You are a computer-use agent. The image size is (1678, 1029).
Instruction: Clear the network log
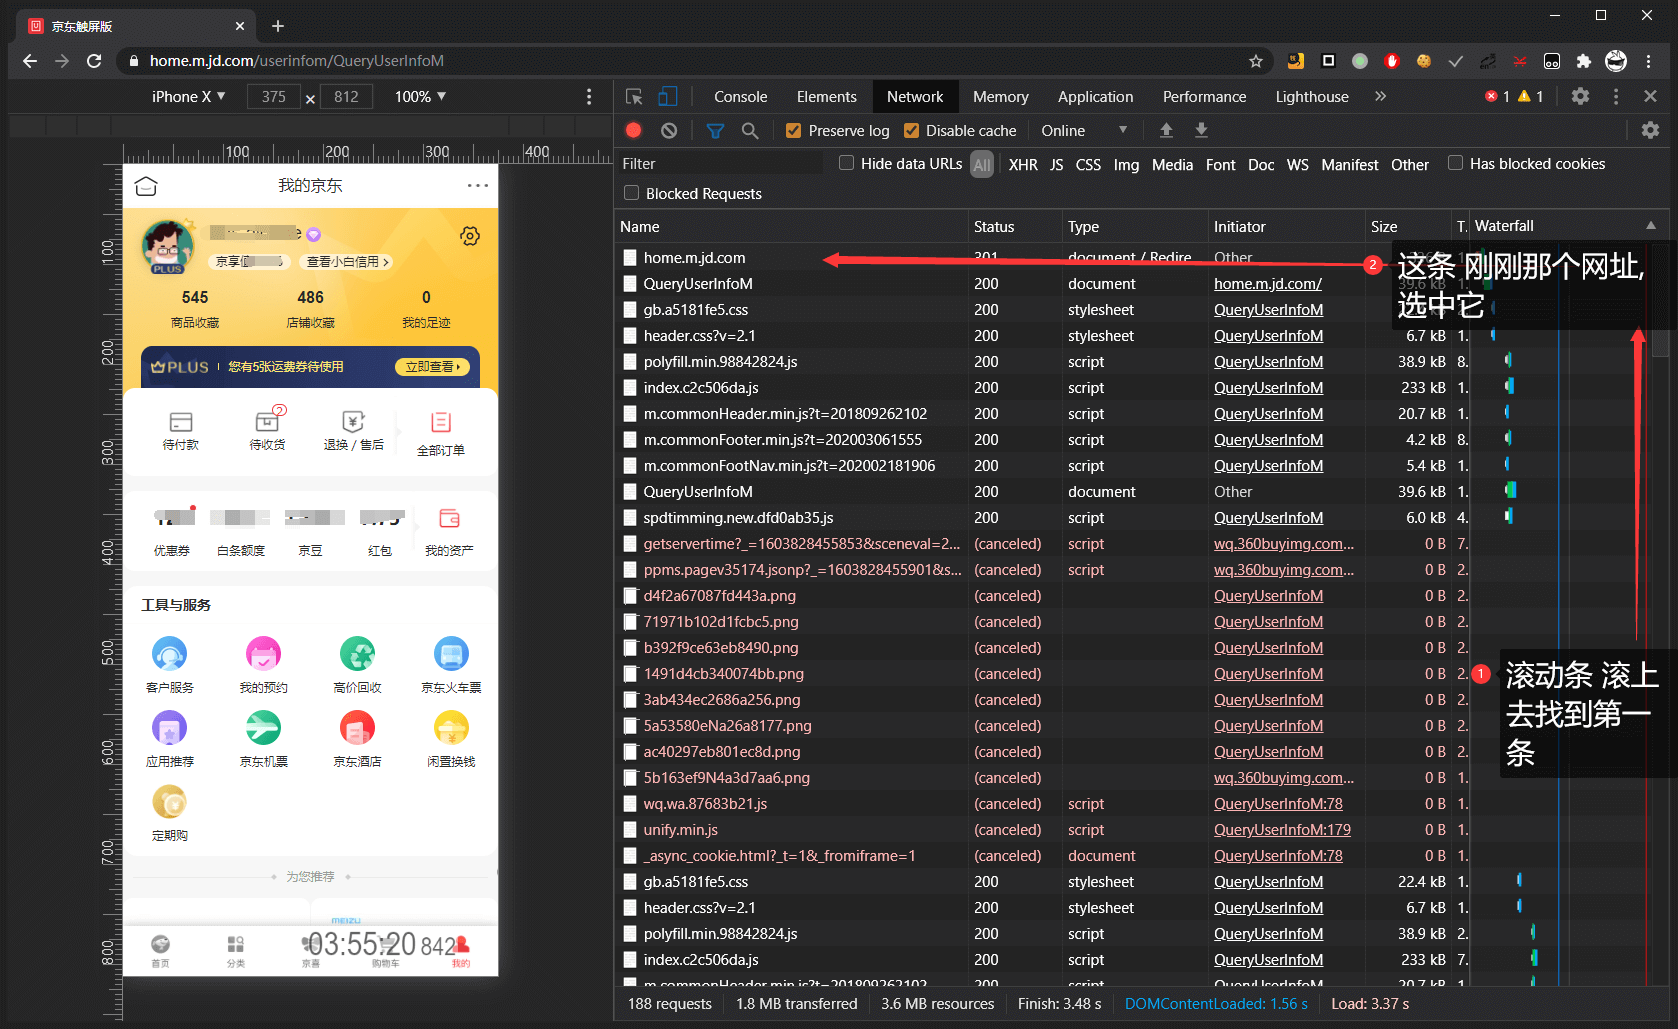pyautogui.click(x=669, y=130)
